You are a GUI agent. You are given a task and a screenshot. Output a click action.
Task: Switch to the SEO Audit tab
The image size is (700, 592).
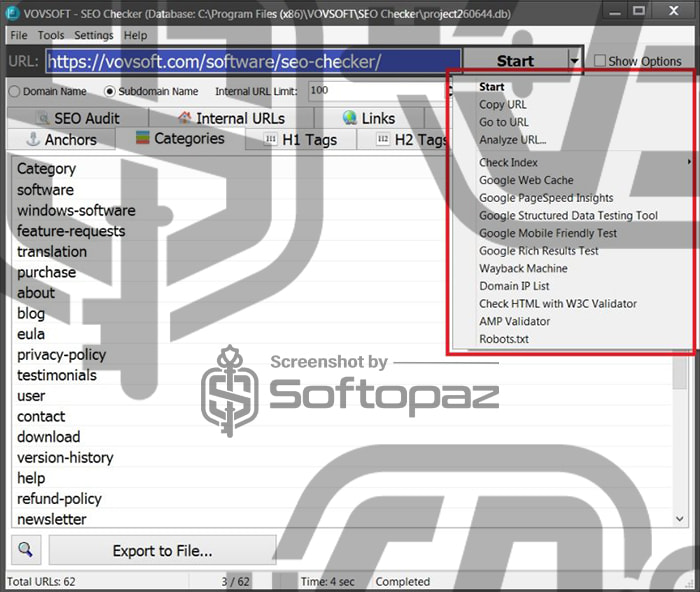coord(78,118)
